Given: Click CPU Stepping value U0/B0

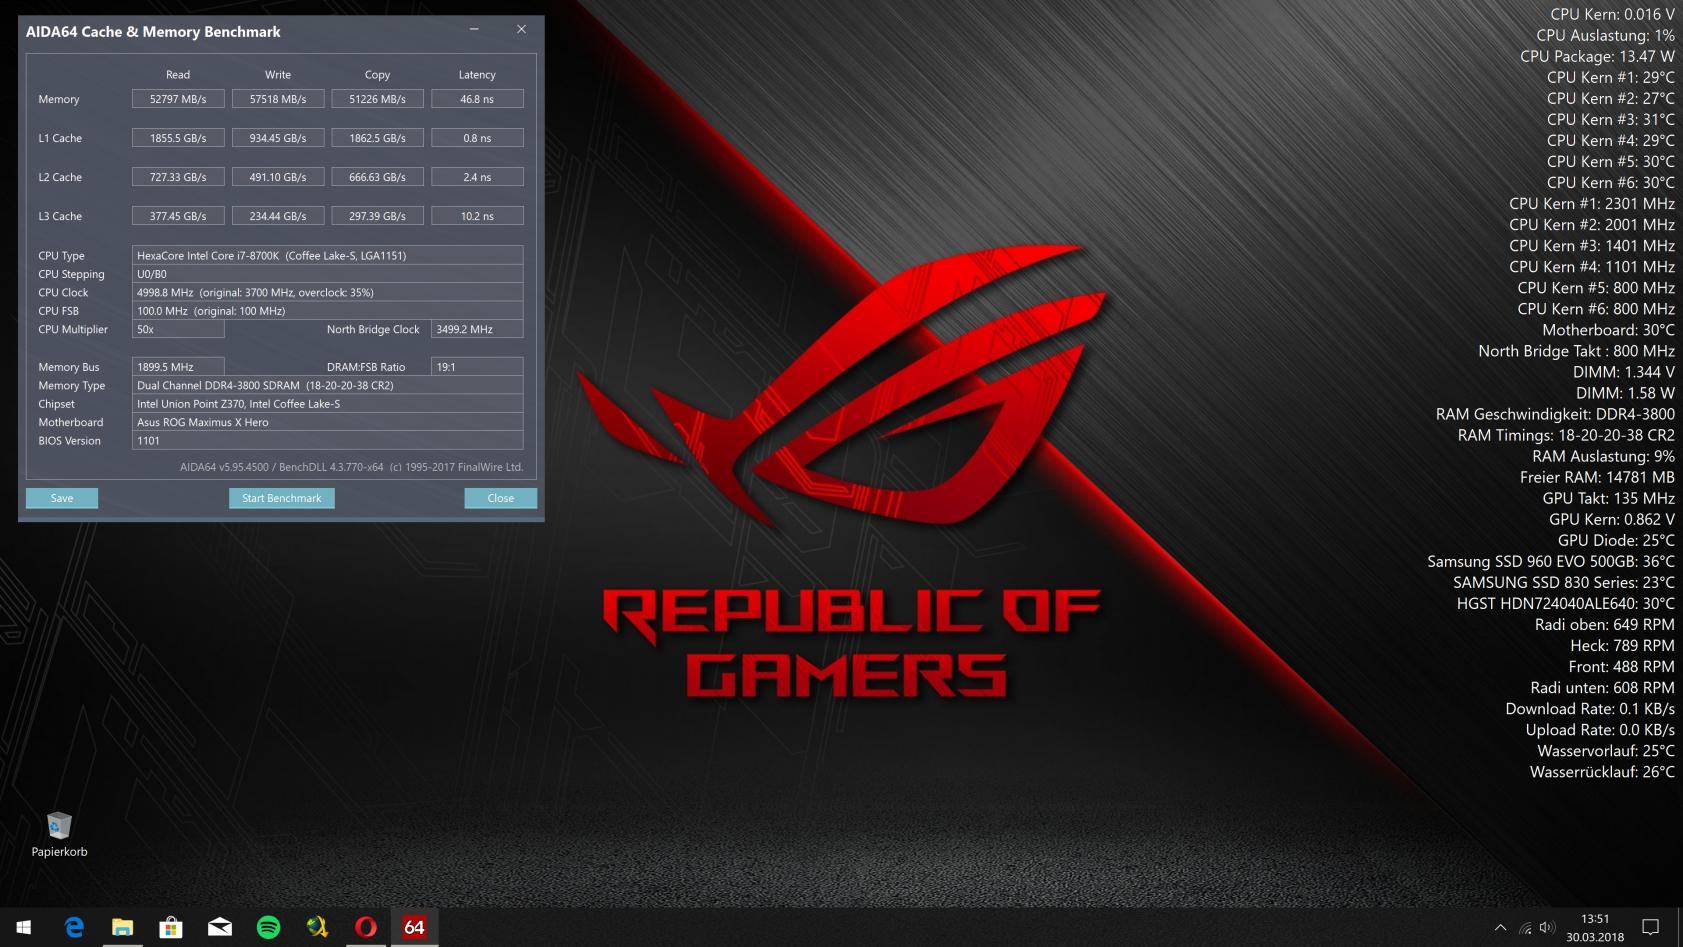Looking at the screenshot, I should [327, 274].
